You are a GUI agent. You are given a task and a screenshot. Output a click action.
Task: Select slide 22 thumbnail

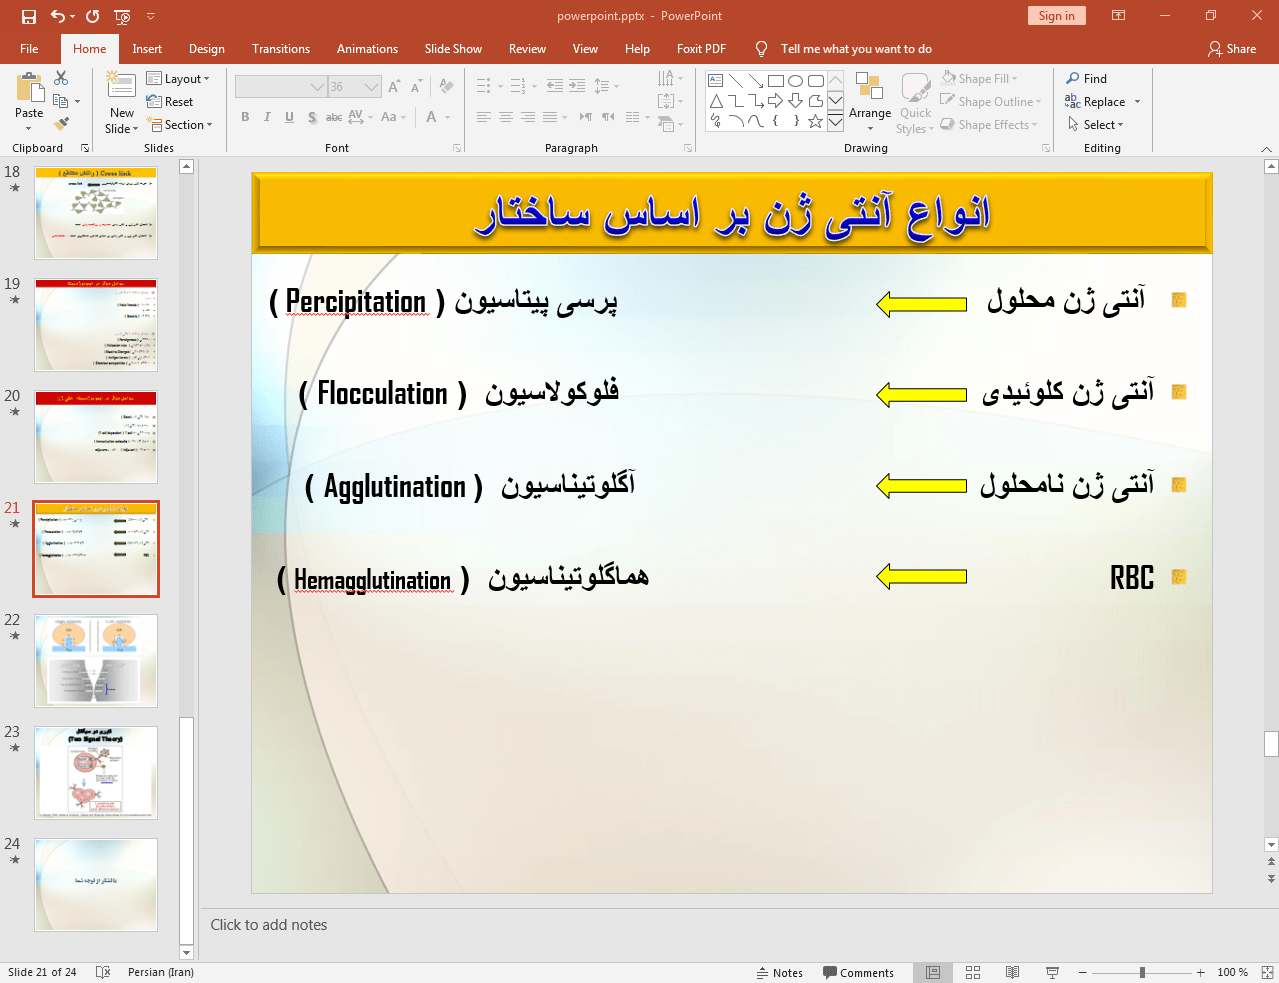pyautogui.click(x=95, y=661)
